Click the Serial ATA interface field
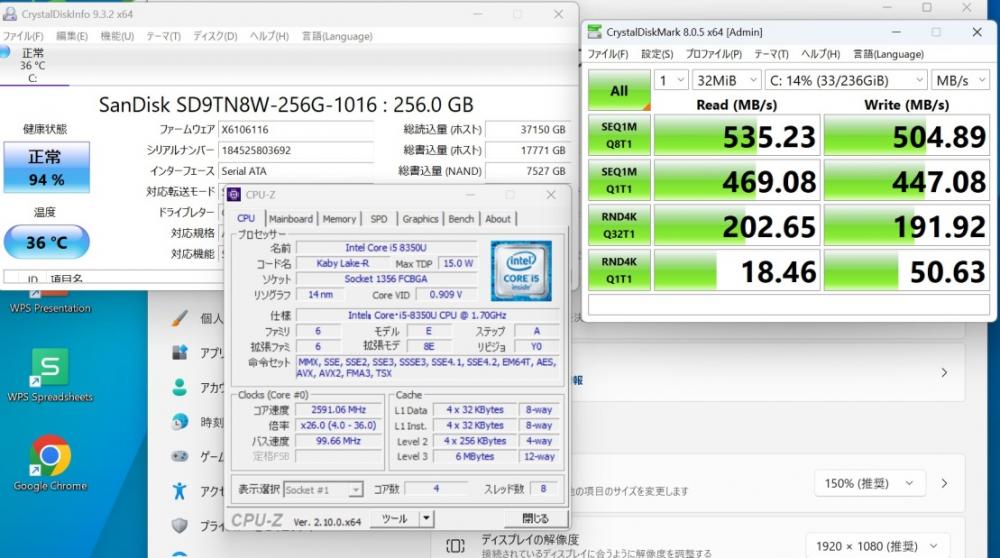 click(296, 171)
